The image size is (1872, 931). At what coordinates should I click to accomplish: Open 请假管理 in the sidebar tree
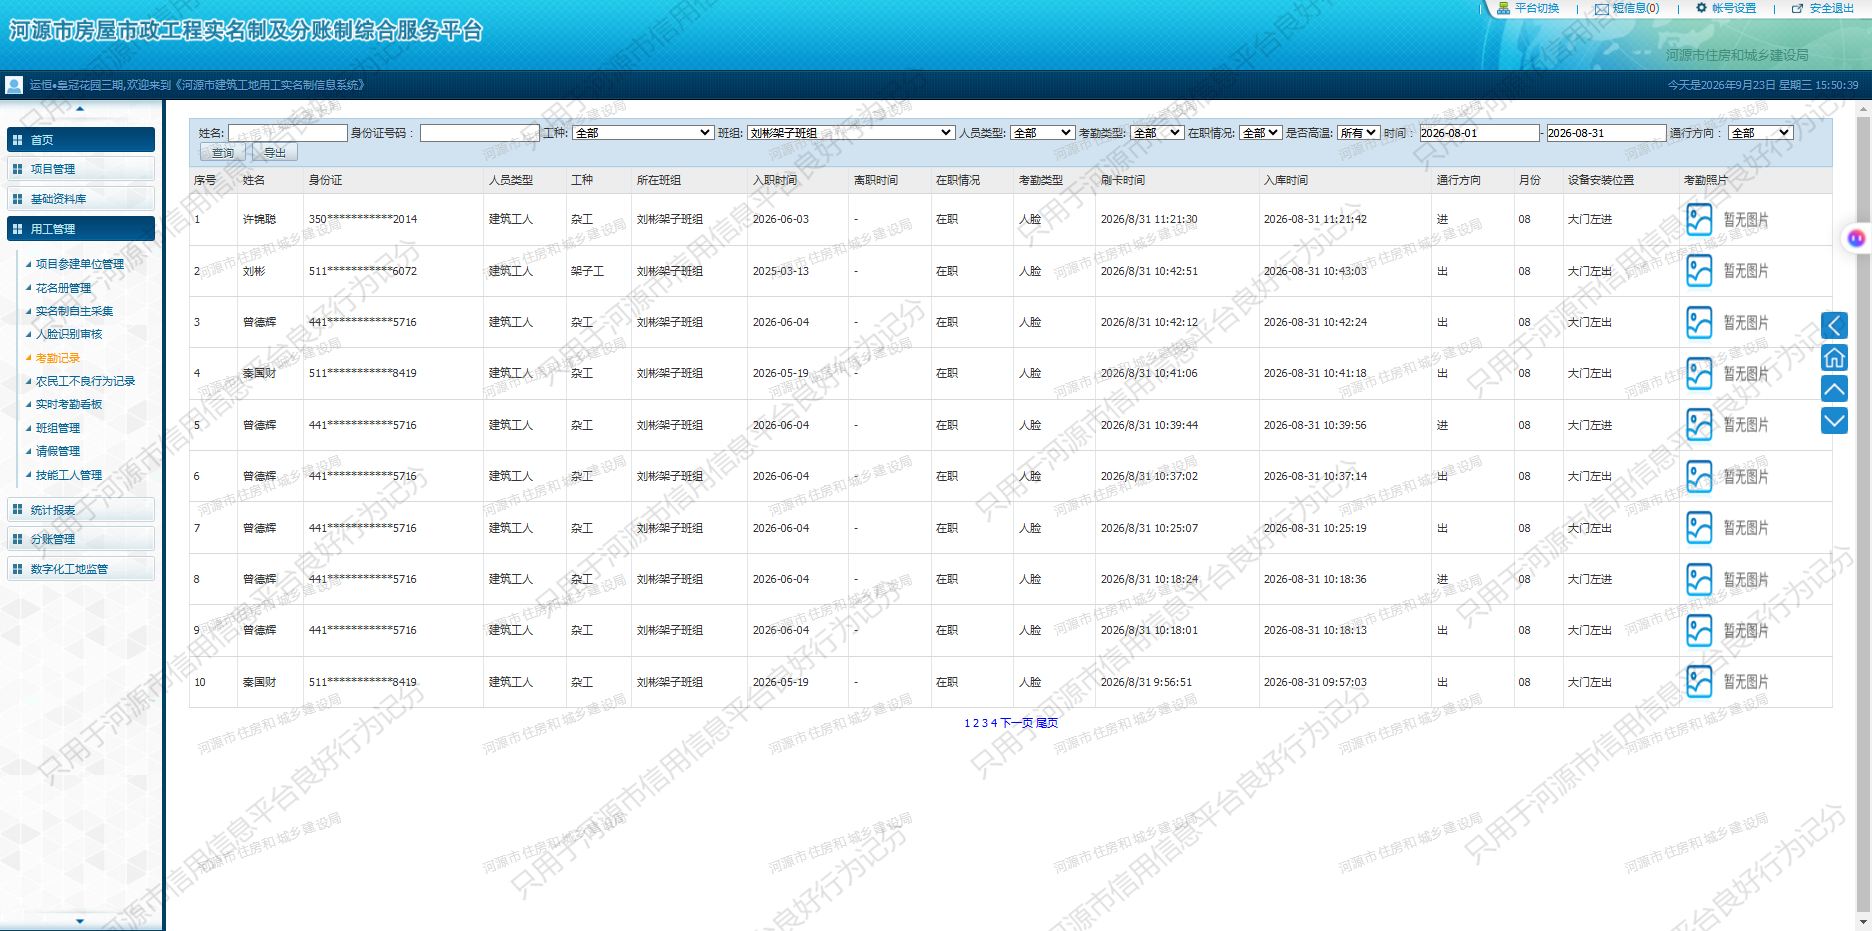(58, 451)
